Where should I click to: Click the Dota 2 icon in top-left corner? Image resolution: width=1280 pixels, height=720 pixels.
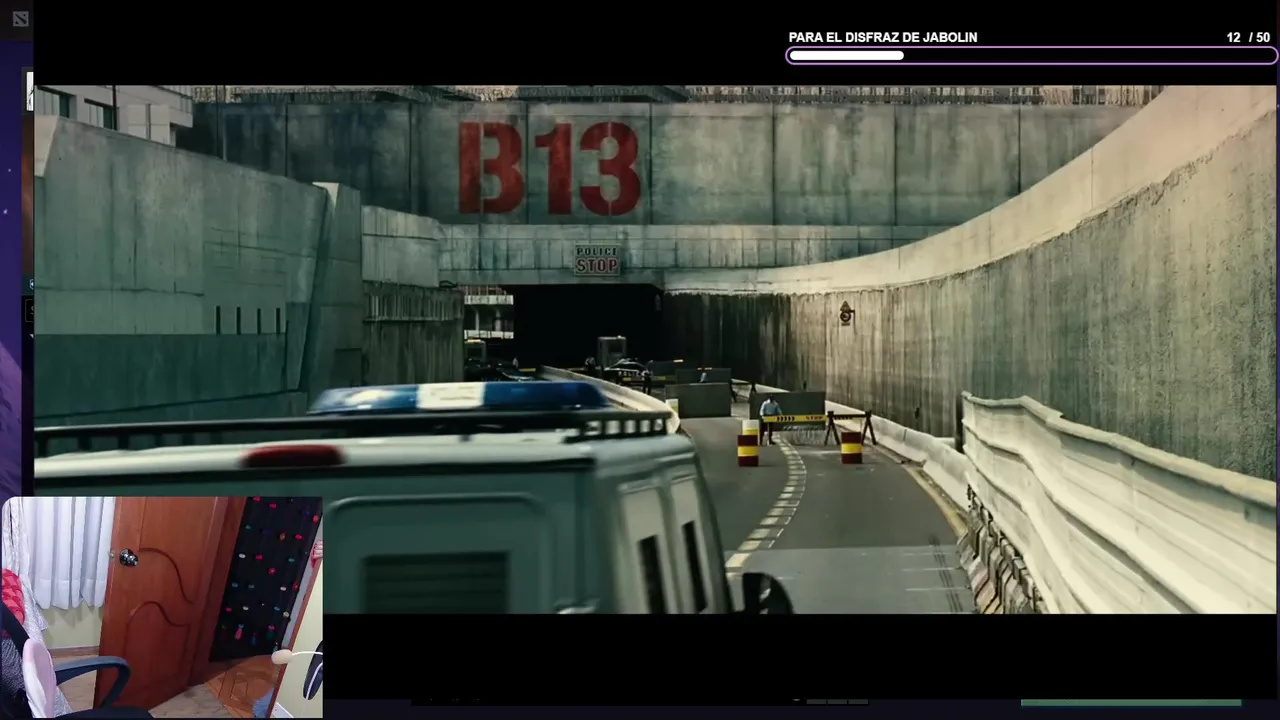click(20, 19)
